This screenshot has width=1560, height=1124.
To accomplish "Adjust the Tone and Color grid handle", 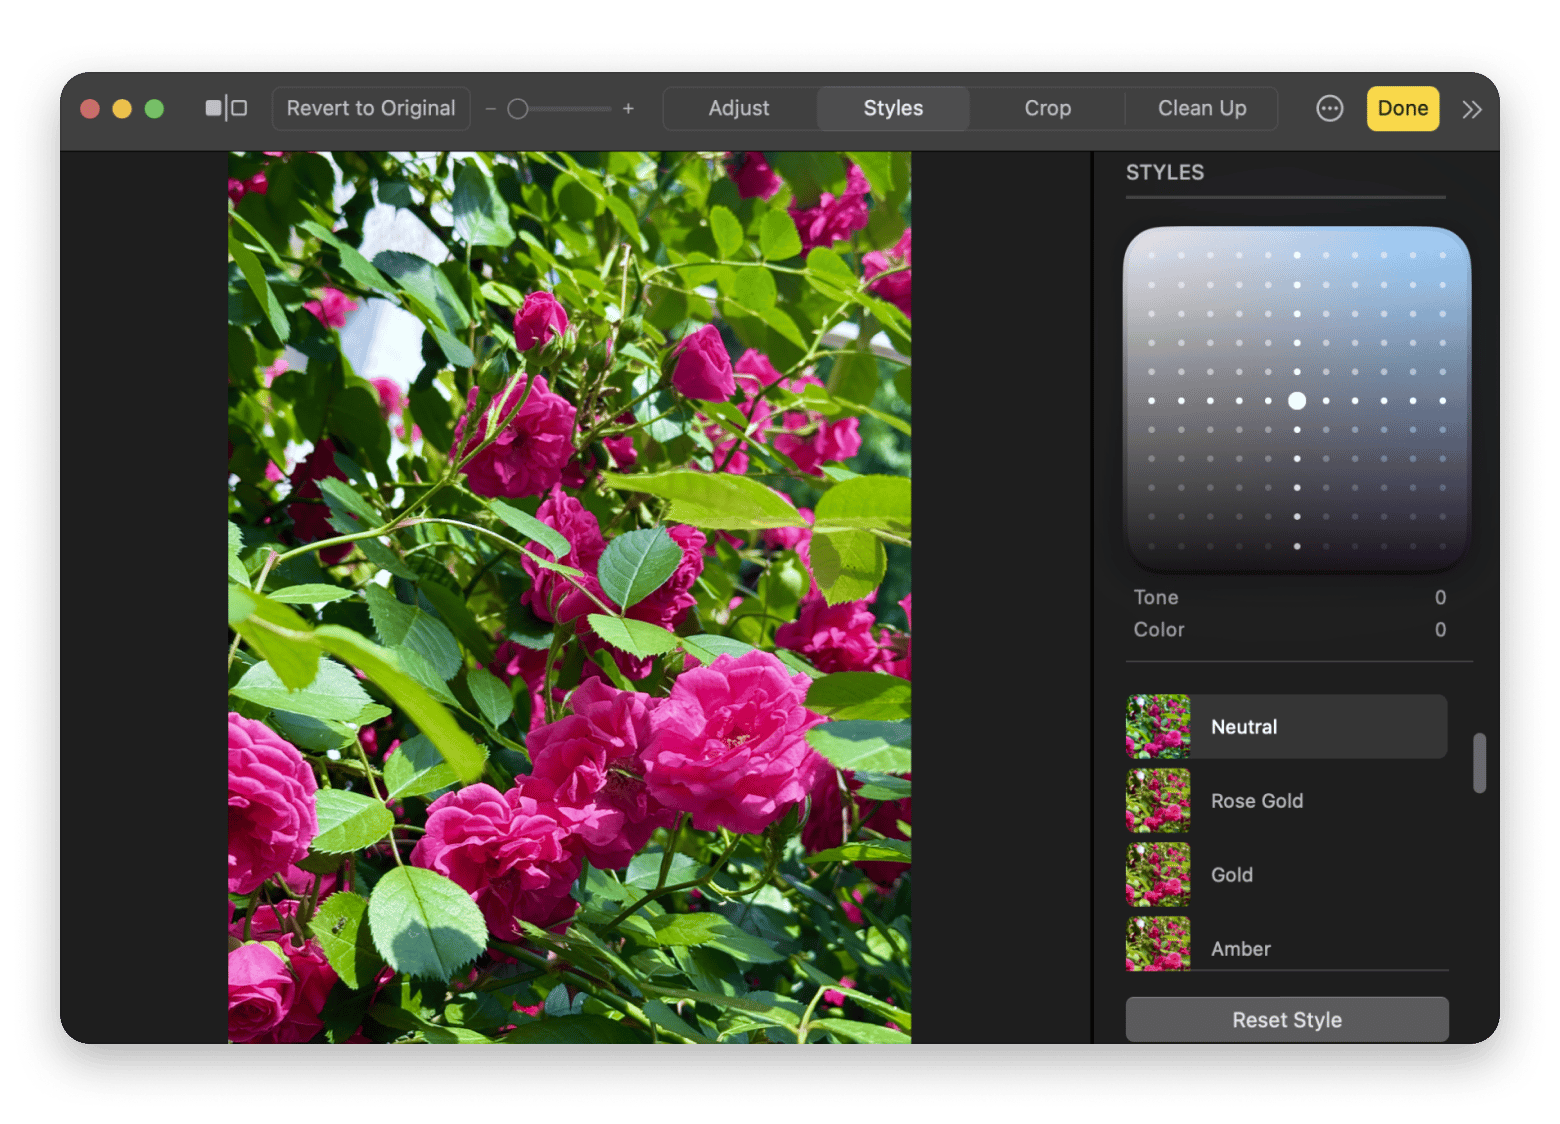I will (x=1297, y=400).
